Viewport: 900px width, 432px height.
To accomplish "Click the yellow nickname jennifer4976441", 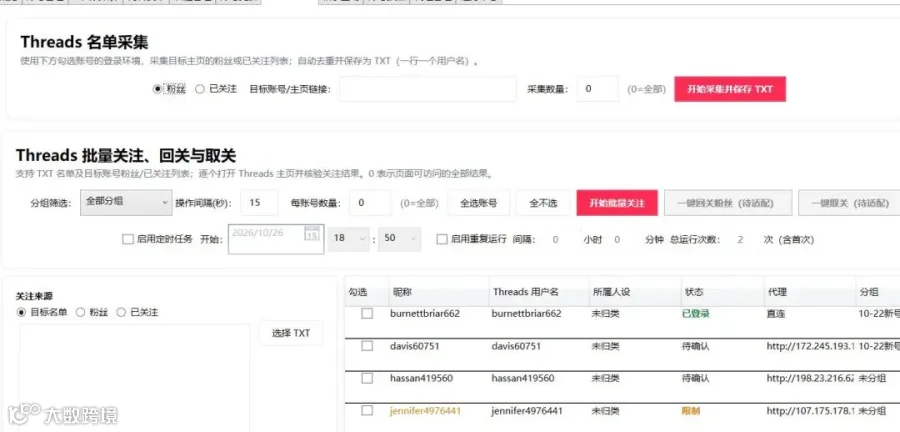I will click(425, 411).
